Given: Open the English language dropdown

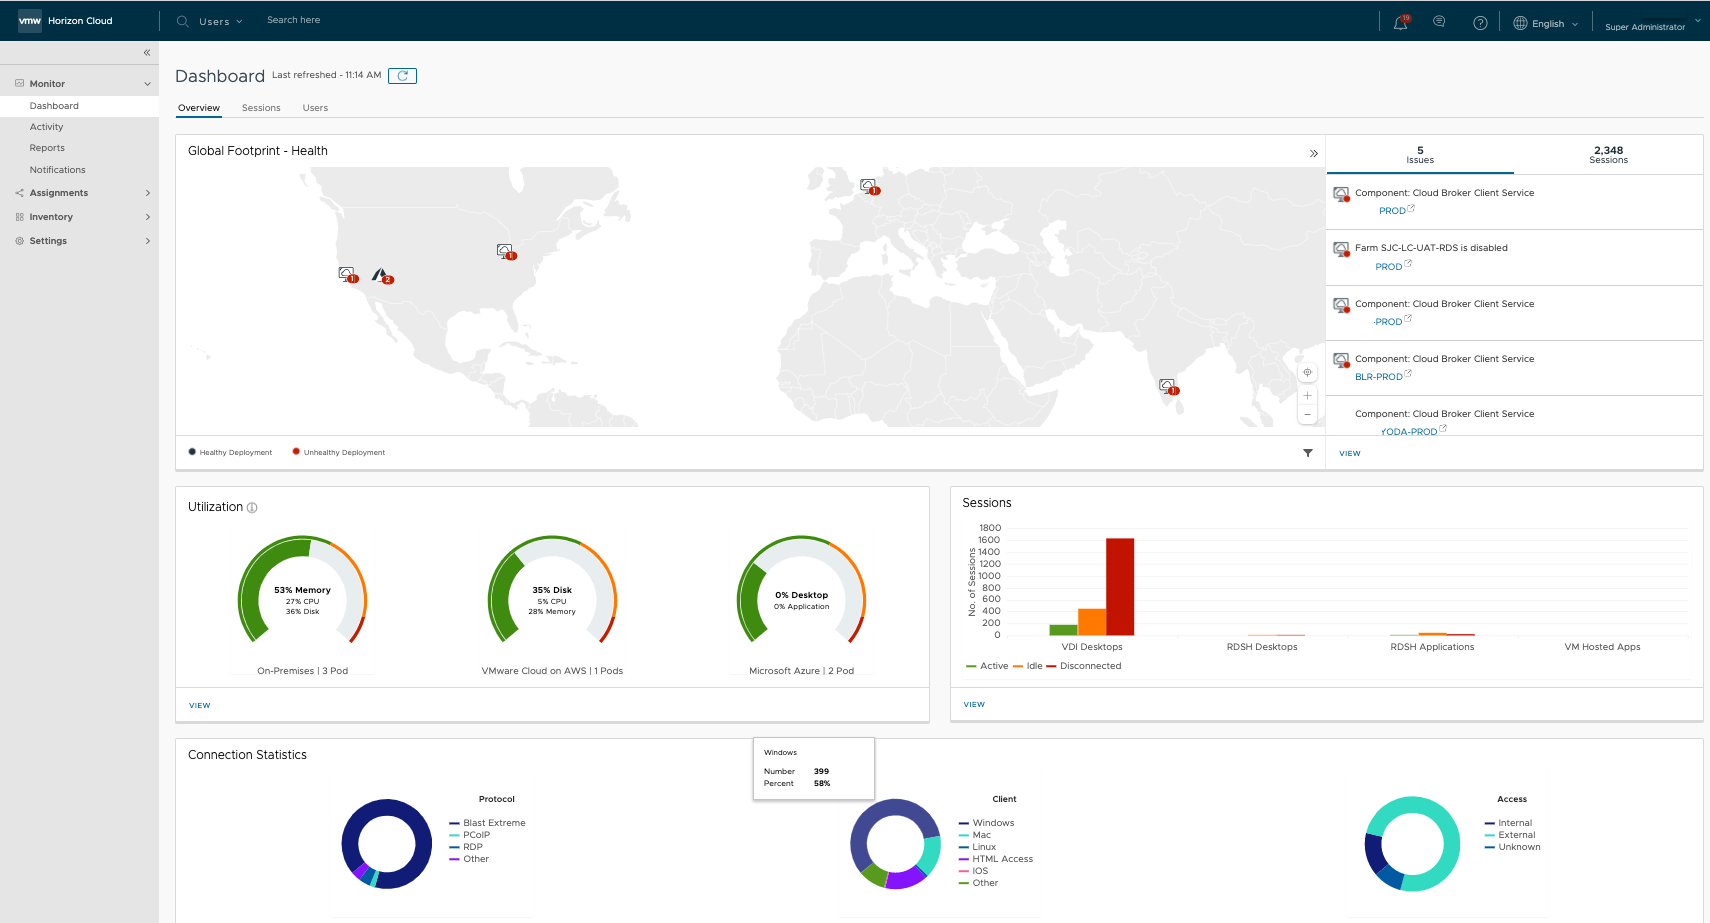Looking at the screenshot, I should (1546, 24).
